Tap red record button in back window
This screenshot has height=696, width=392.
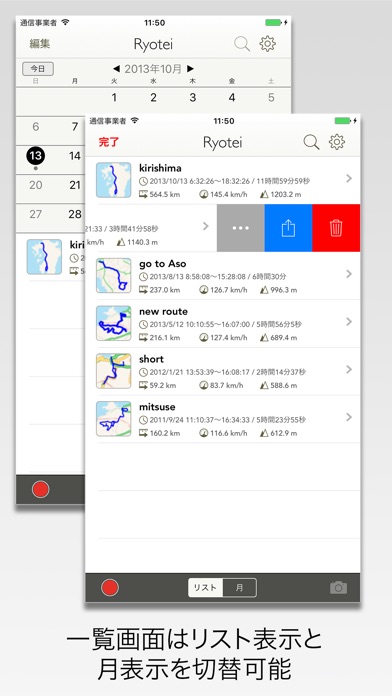(41, 489)
